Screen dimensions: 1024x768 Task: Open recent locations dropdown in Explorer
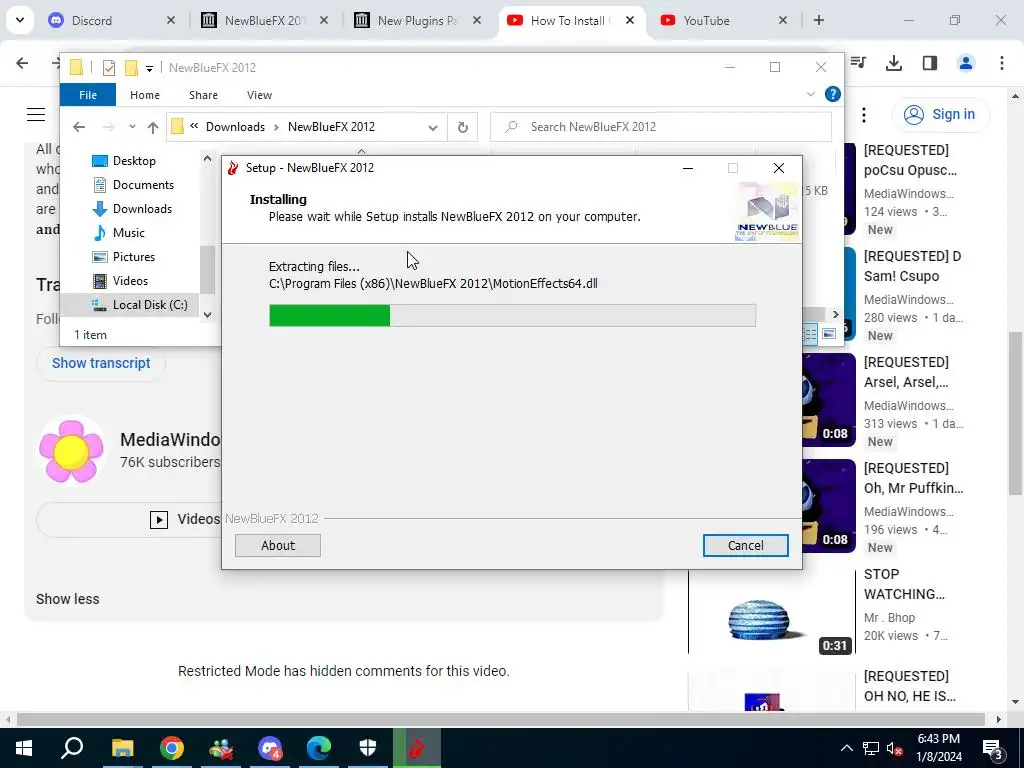pyautogui.click(x=132, y=127)
